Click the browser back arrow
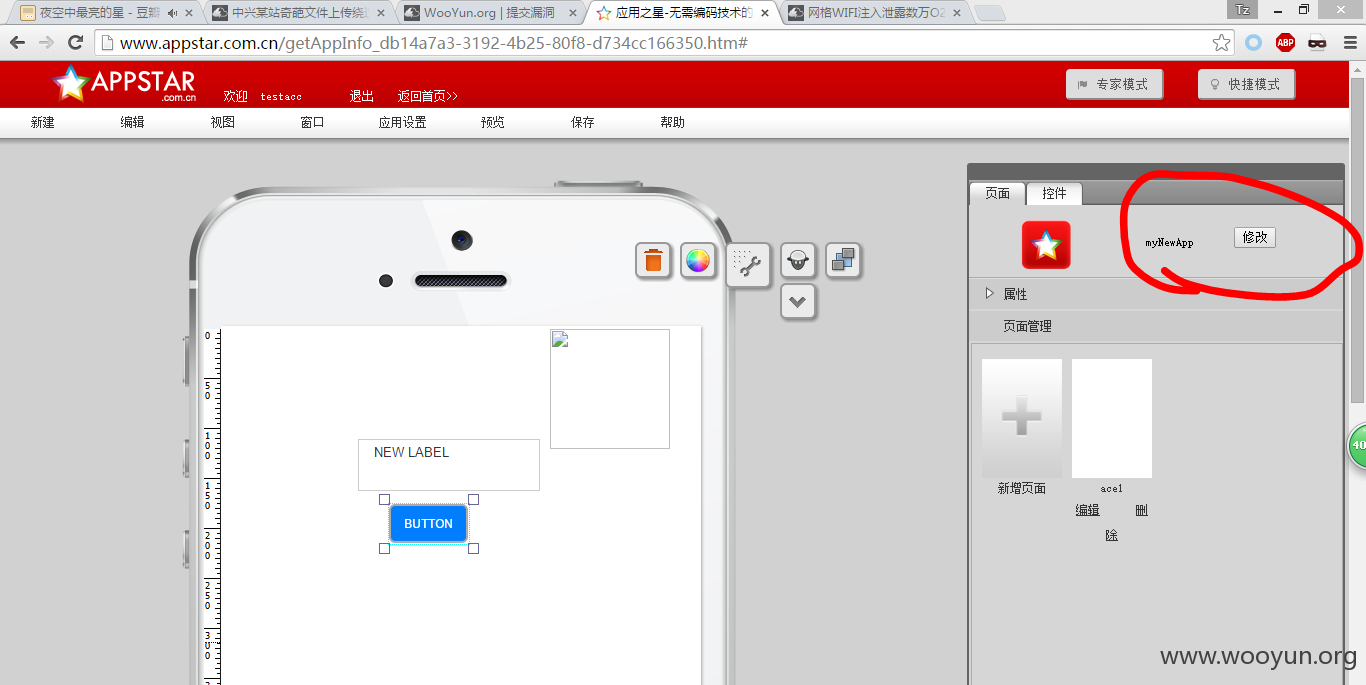Viewport: 1366px width, 685px height. pyautogui.click(x=17, y=42)
